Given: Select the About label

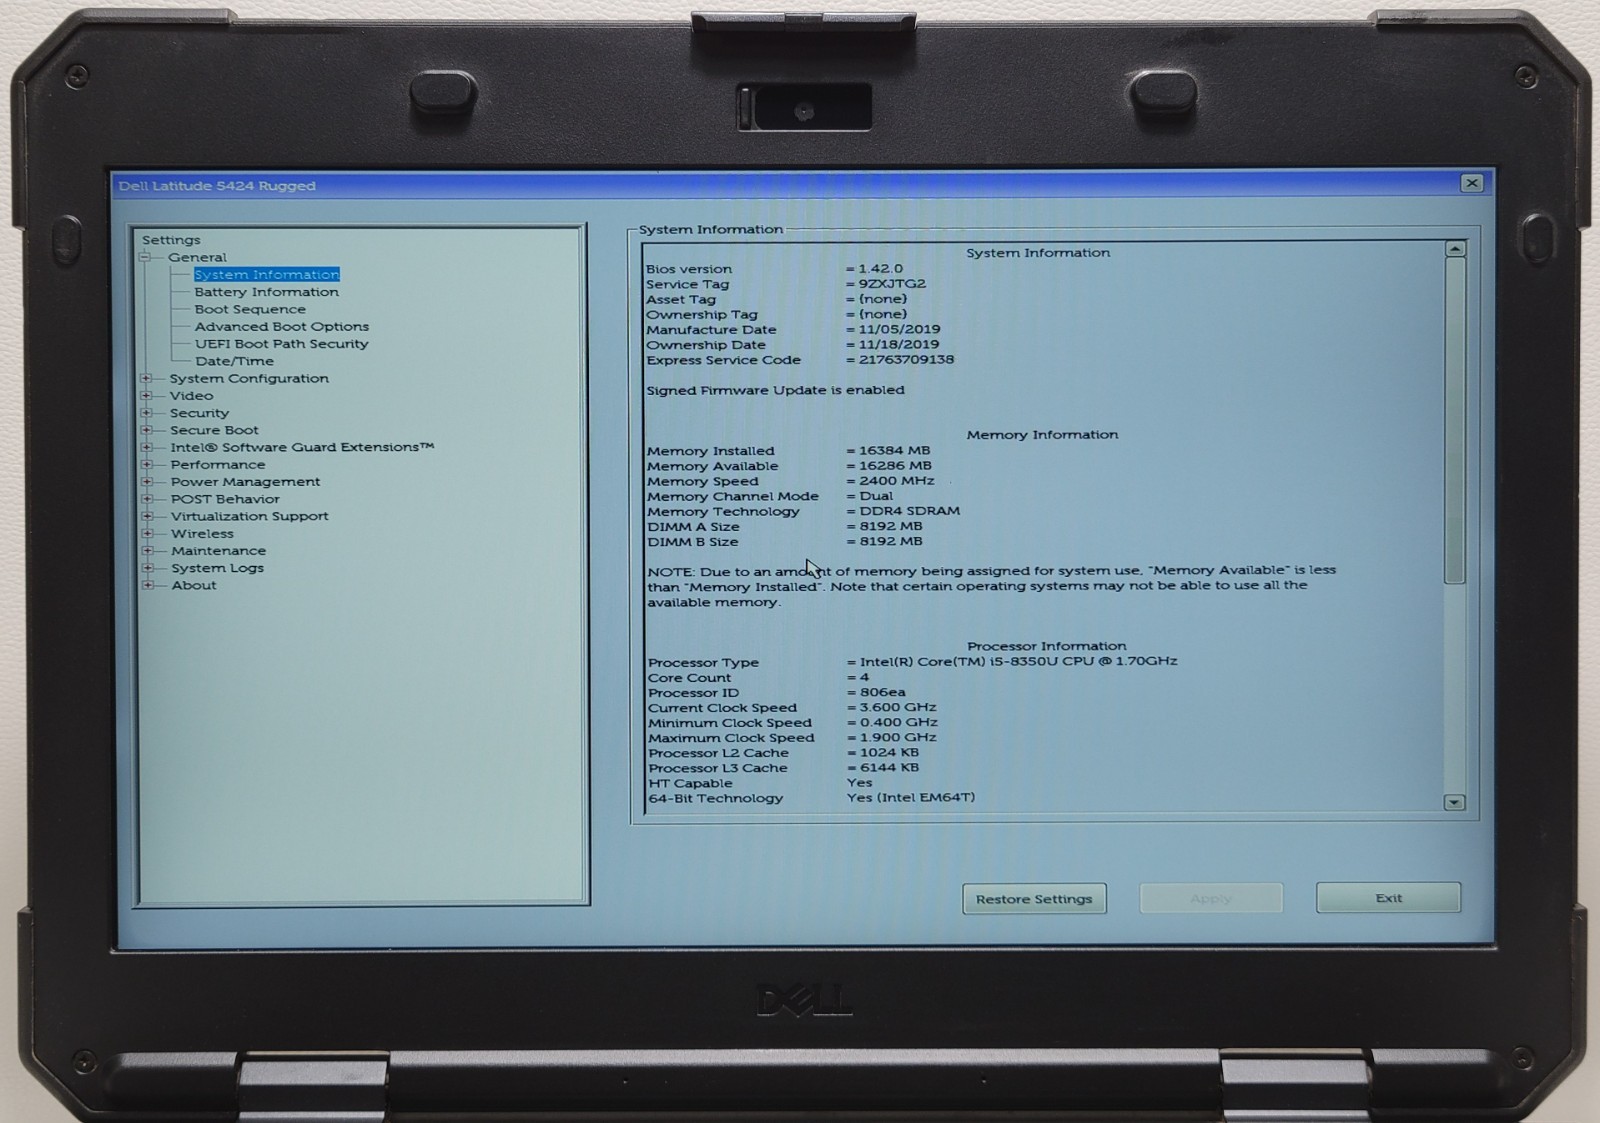Looking at the screenshot, I should pos(193,585).
